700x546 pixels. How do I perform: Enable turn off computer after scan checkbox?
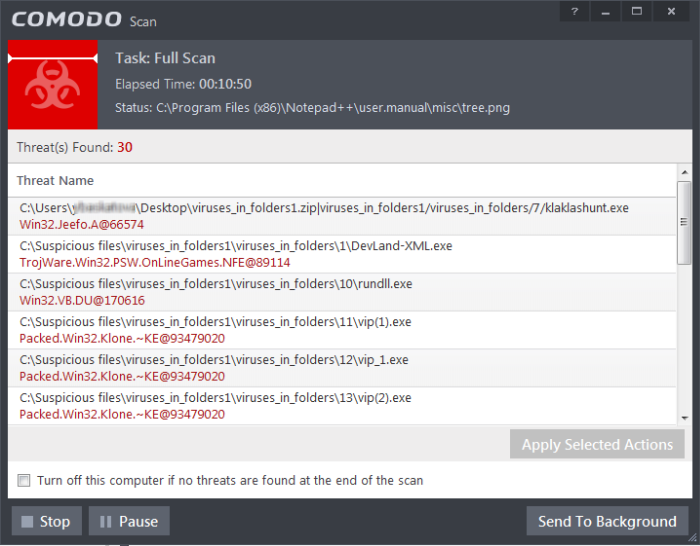[x=24, y=480]
